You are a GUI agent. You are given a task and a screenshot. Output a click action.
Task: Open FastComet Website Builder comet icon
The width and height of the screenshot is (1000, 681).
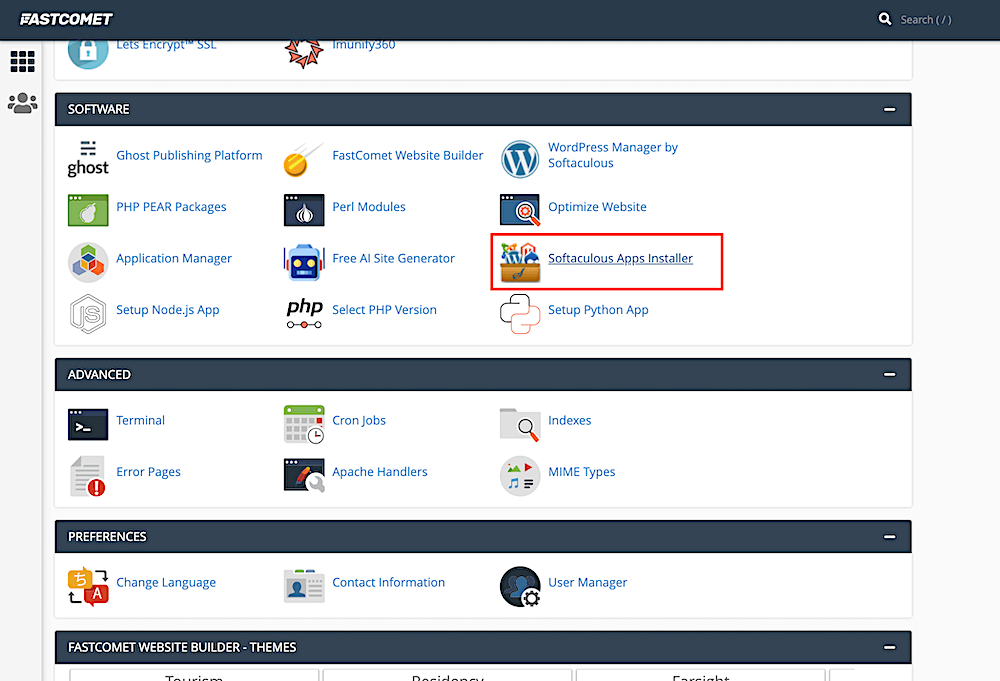coord(304,159)
